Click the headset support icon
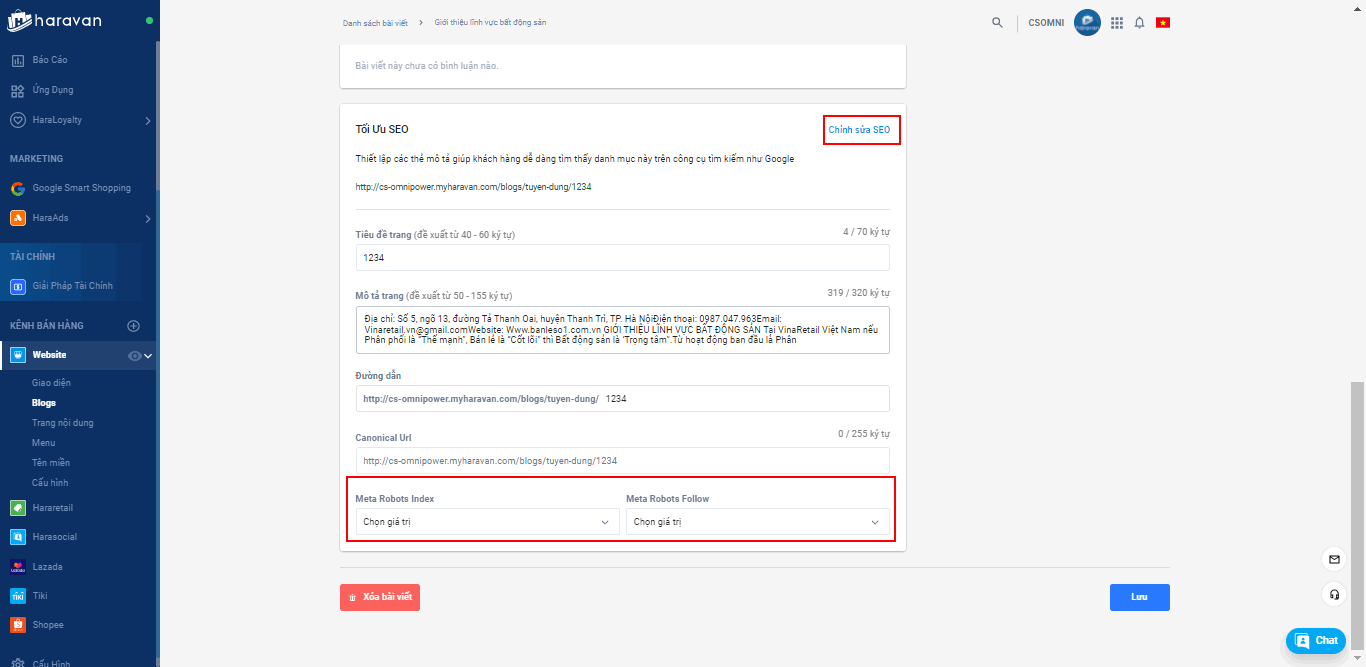The width and height of the screenshot is (1366, 667). (1334, 594)
